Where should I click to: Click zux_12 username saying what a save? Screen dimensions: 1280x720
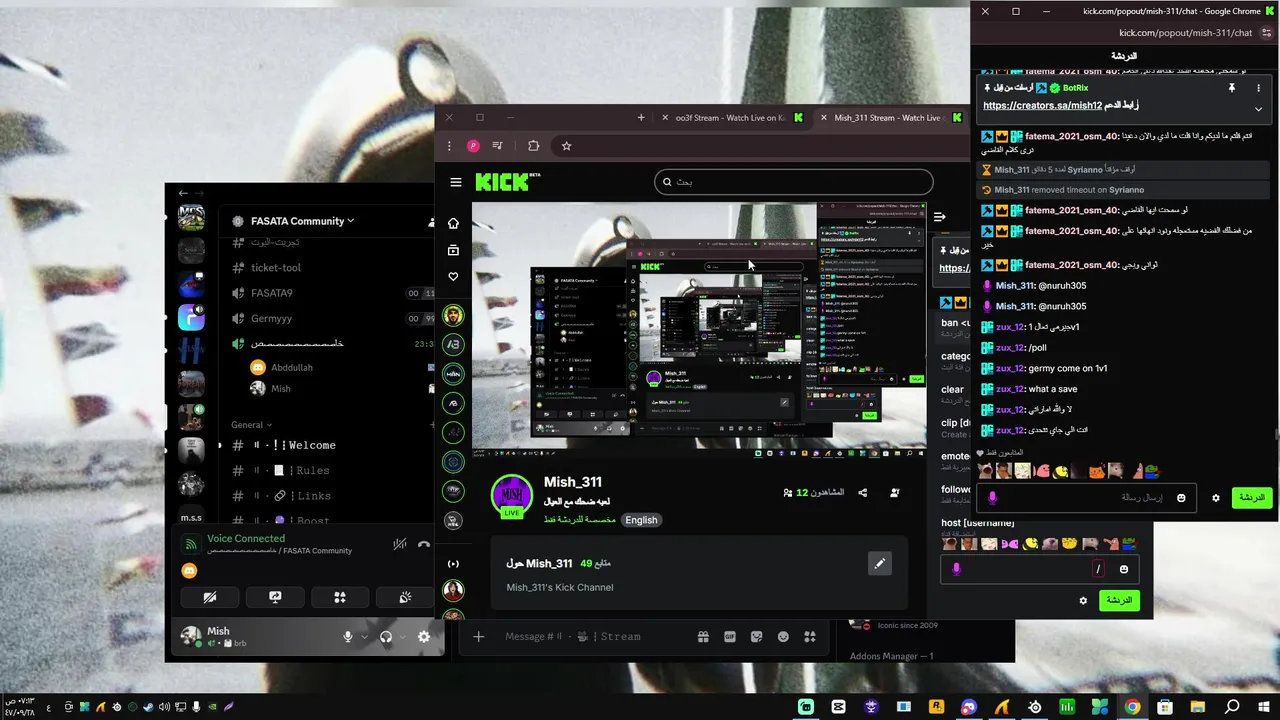pyautogui.click(x=1011, y=389)
